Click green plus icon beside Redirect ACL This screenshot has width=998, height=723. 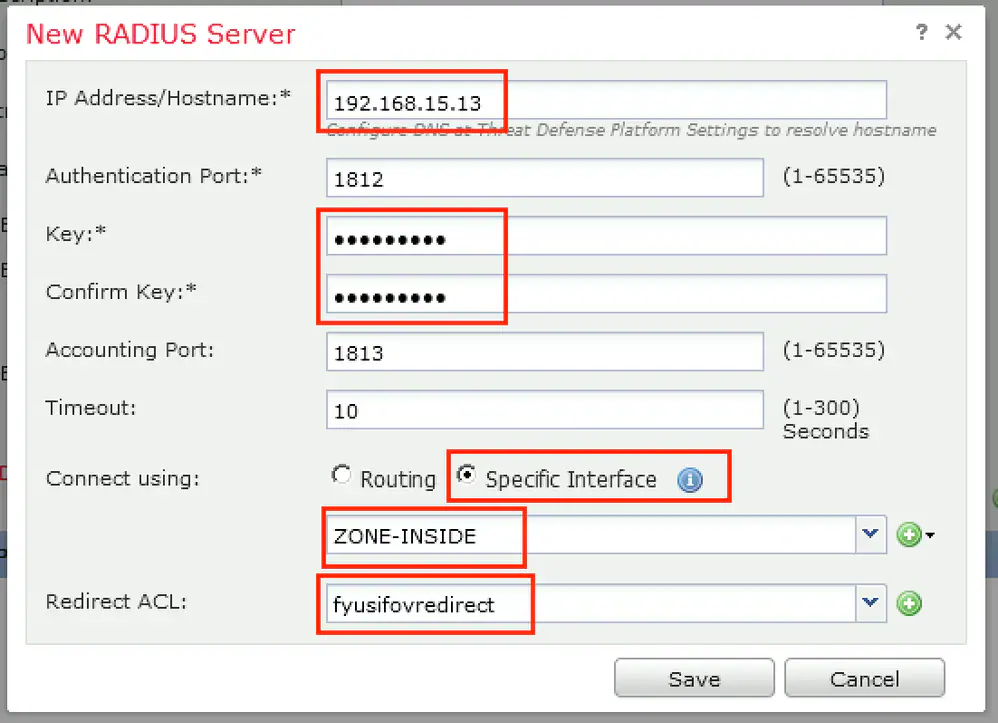point(909,604)
